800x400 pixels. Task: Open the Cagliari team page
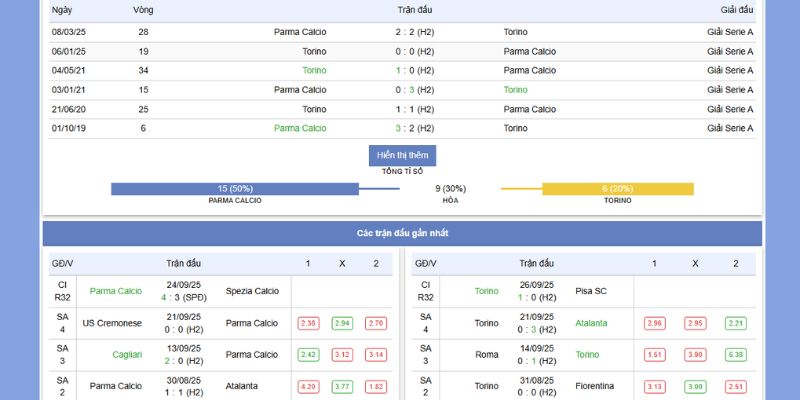tap(126, 355)
